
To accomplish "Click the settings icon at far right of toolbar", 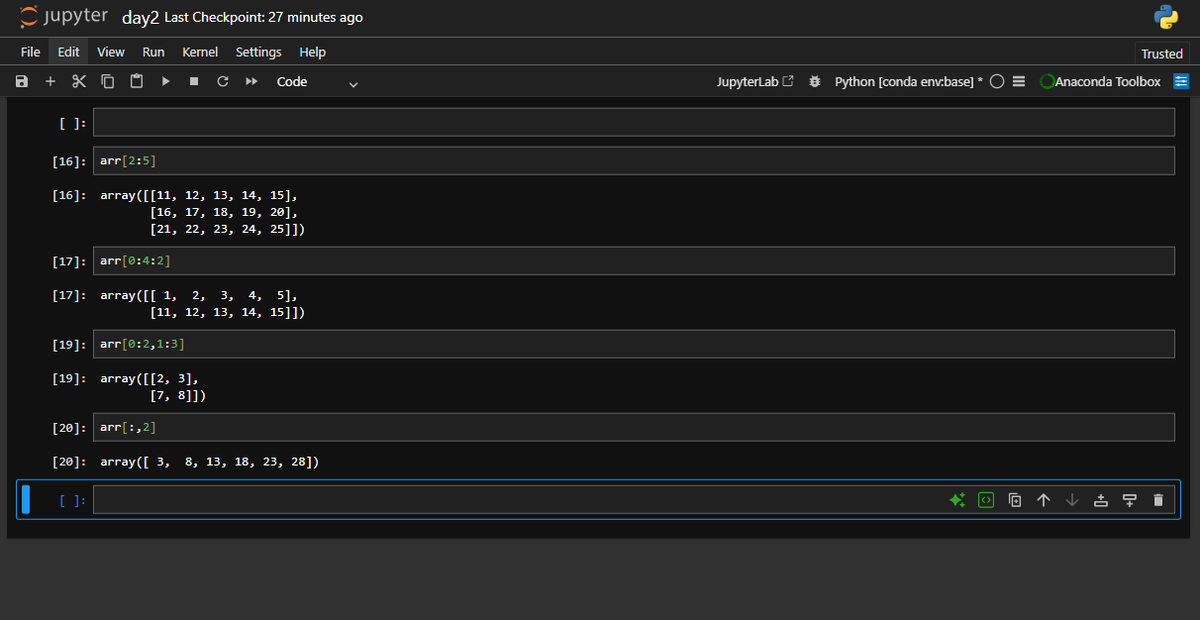I will [x=1180, y=82].
